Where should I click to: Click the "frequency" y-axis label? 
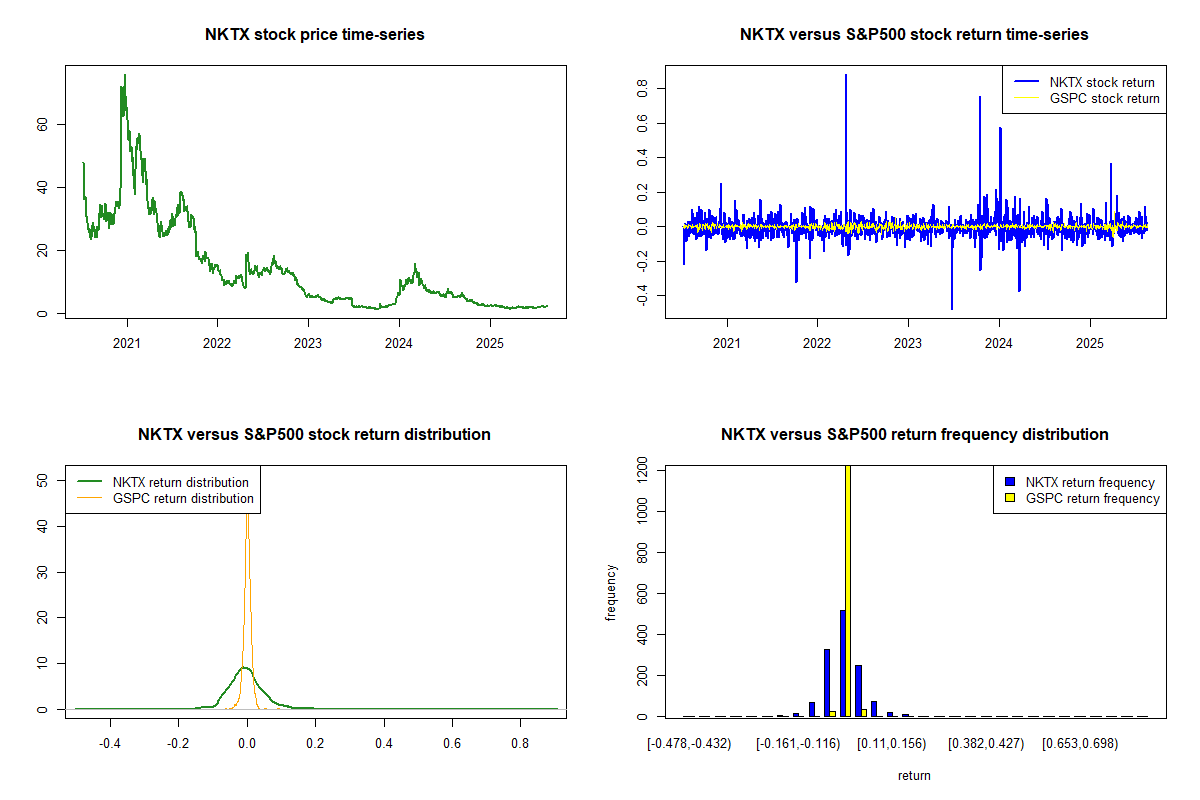point(610,593)
